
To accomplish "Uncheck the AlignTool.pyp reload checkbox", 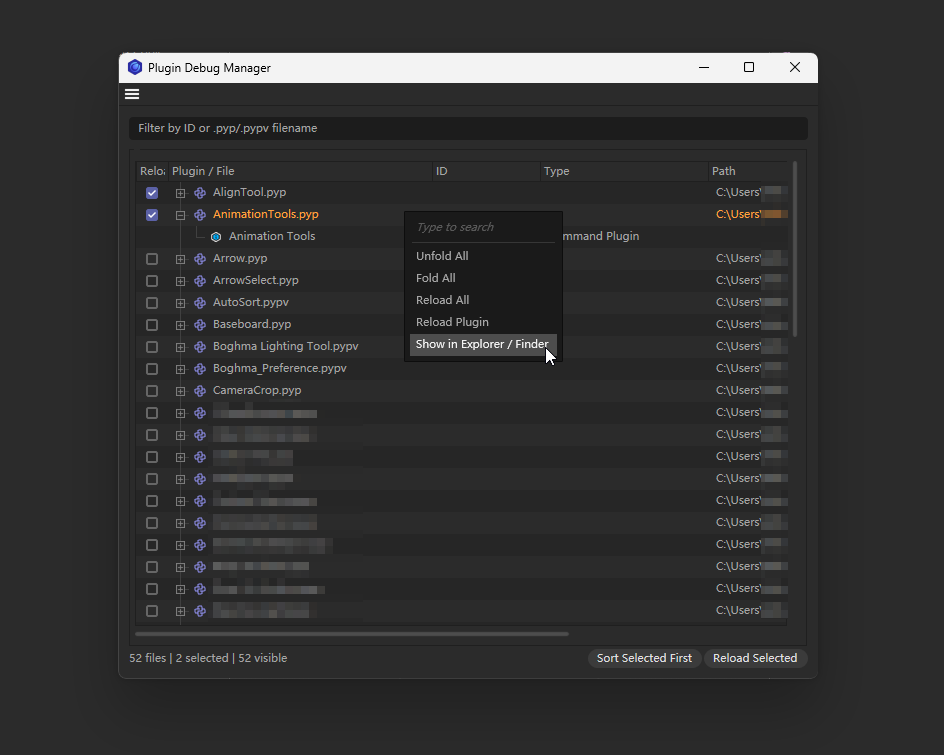I will [x=152, y=193].
